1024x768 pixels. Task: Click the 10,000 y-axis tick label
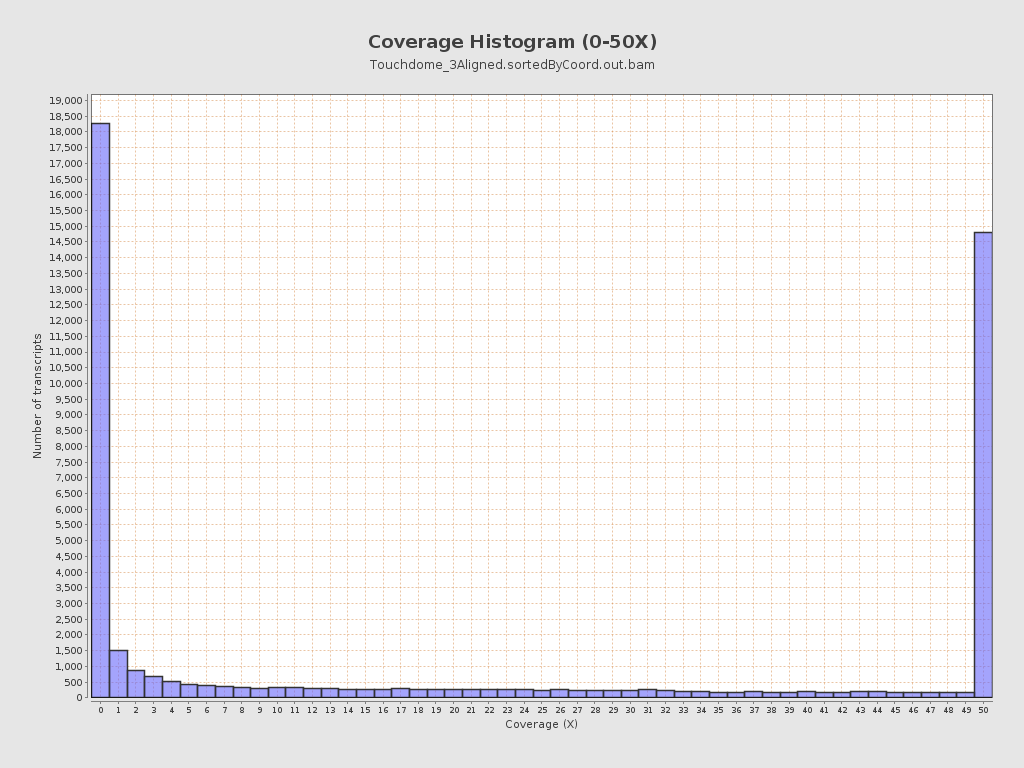pyautogui.click(x=65, y=384)
